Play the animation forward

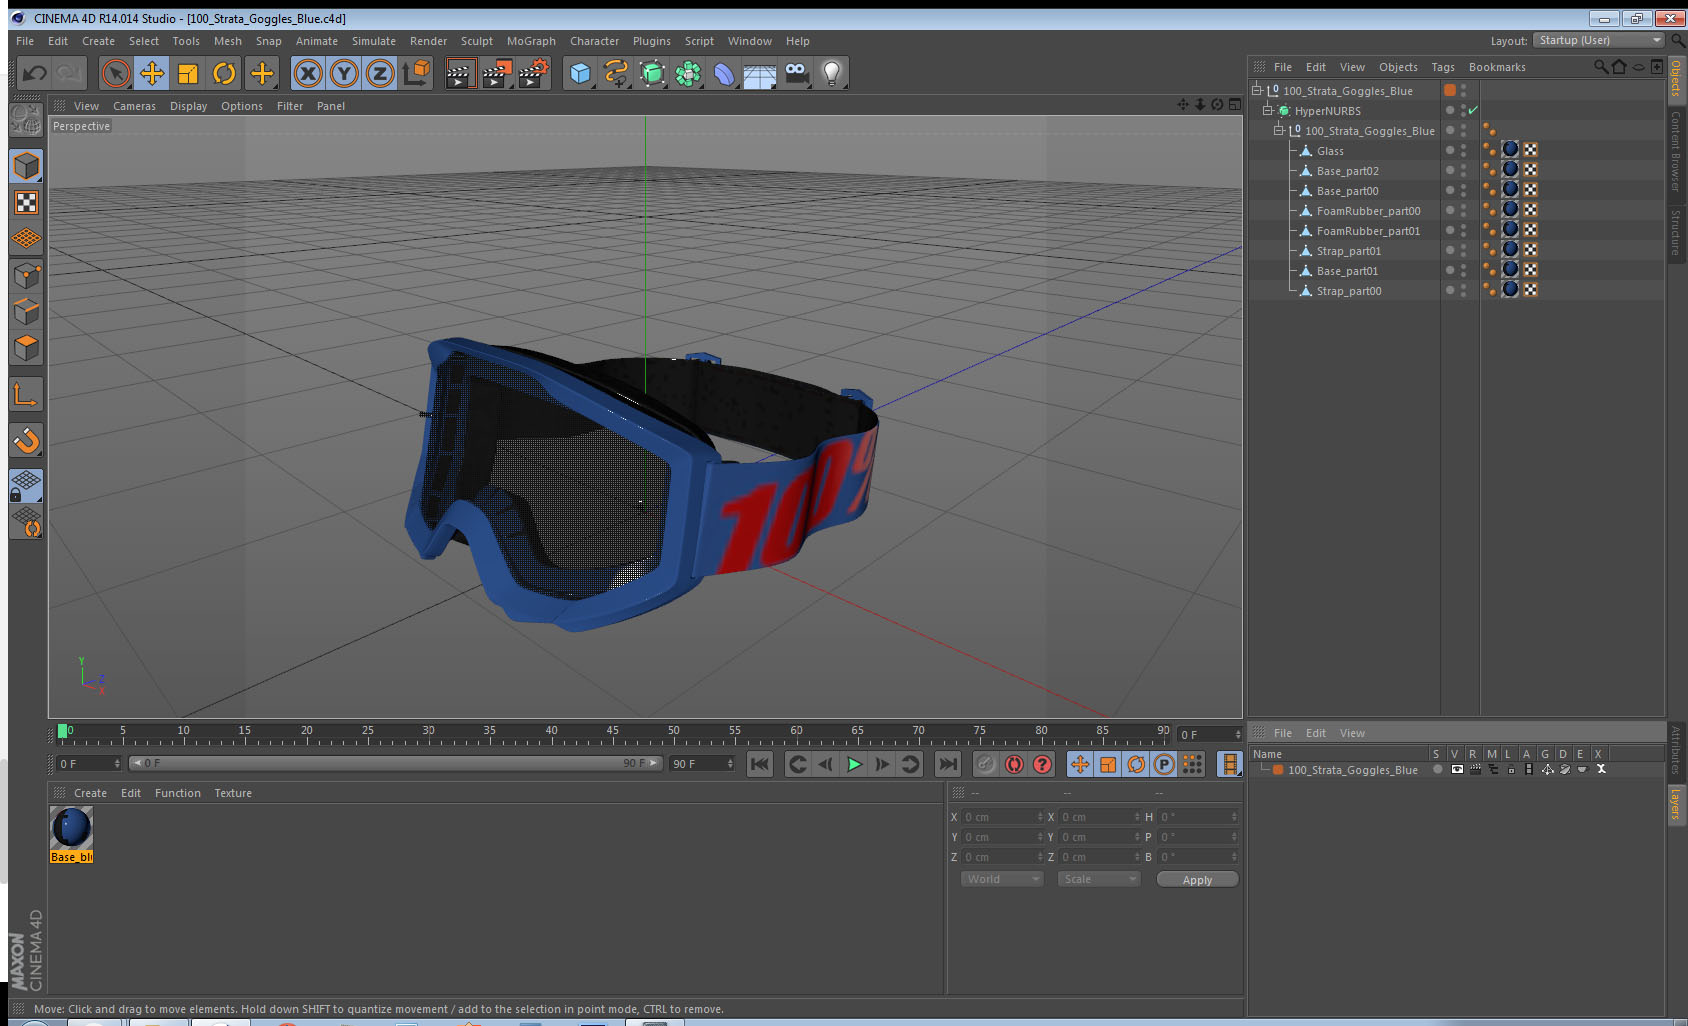pyautogui.click(x=854, y=764)
